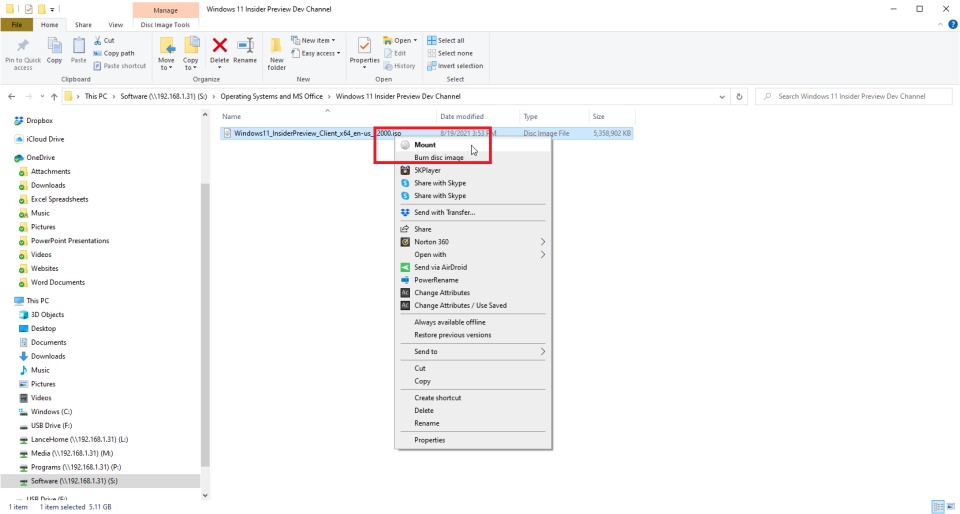Click Select all in the ribbon

446,41
